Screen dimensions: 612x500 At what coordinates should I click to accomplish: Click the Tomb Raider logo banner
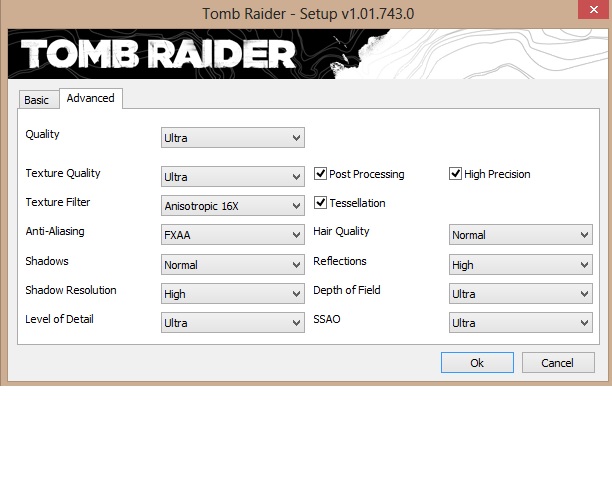(x=308, y=54)
